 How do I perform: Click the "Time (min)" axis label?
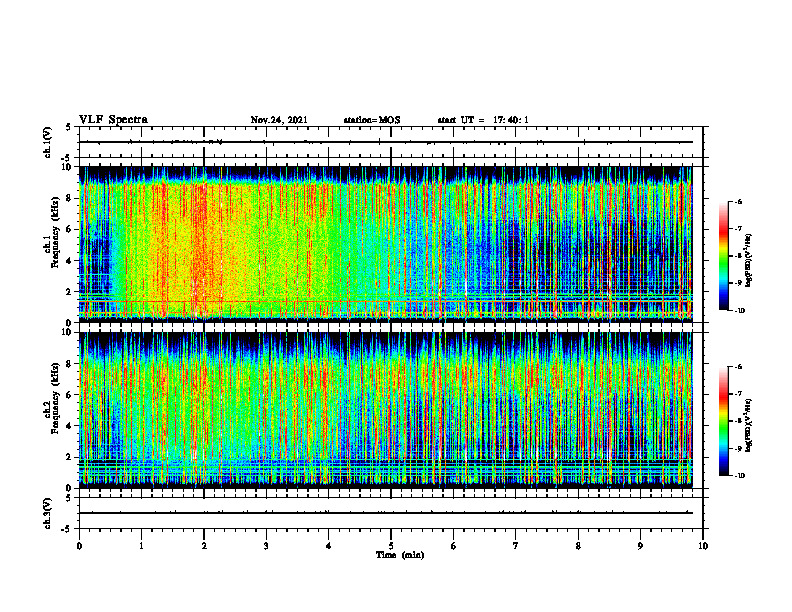pos(400,555)
